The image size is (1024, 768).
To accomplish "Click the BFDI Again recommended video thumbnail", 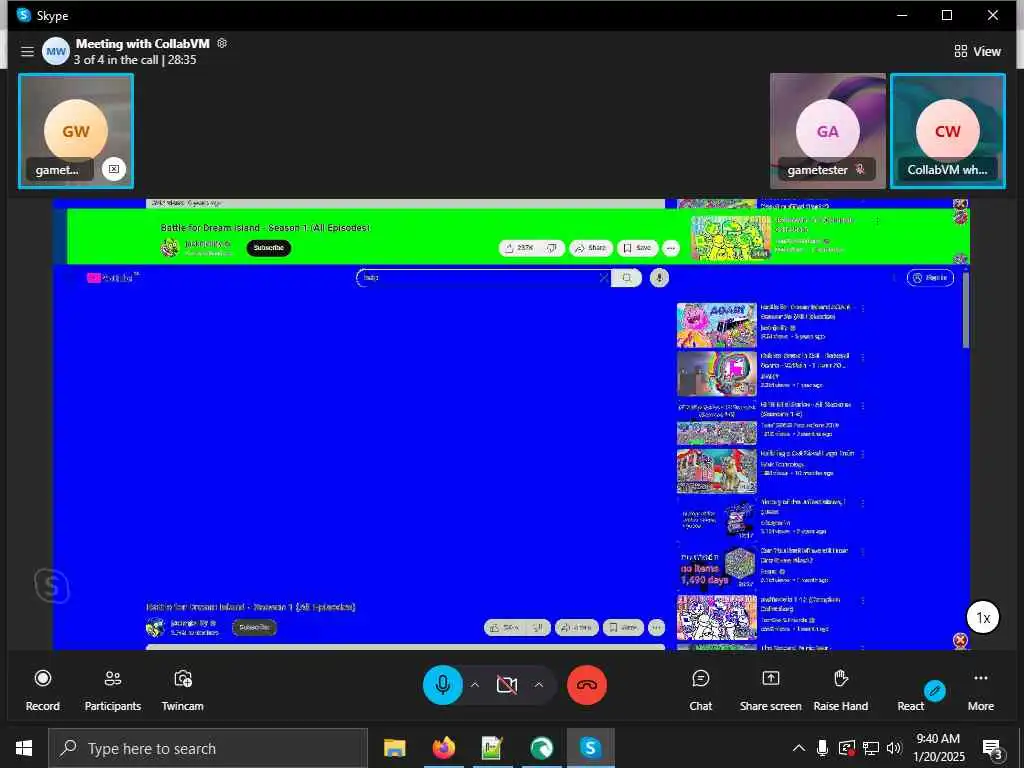I will click(716, 325).
